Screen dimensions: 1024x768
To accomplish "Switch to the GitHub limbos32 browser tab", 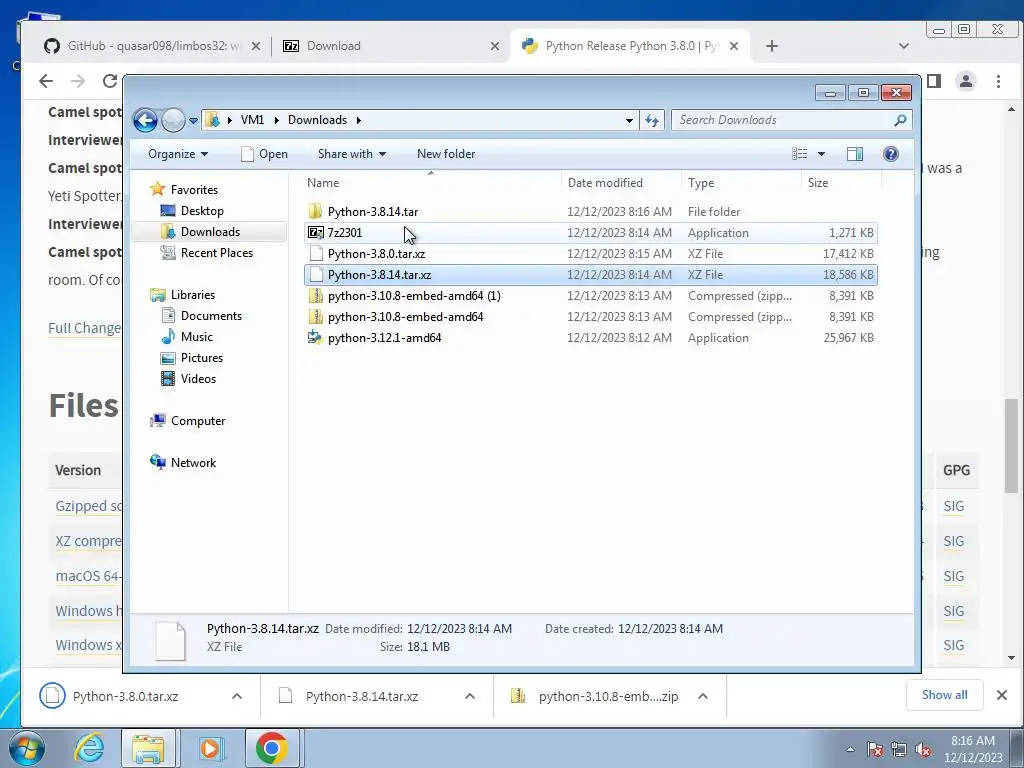I will pyautogui.click(x=152, y=46).
